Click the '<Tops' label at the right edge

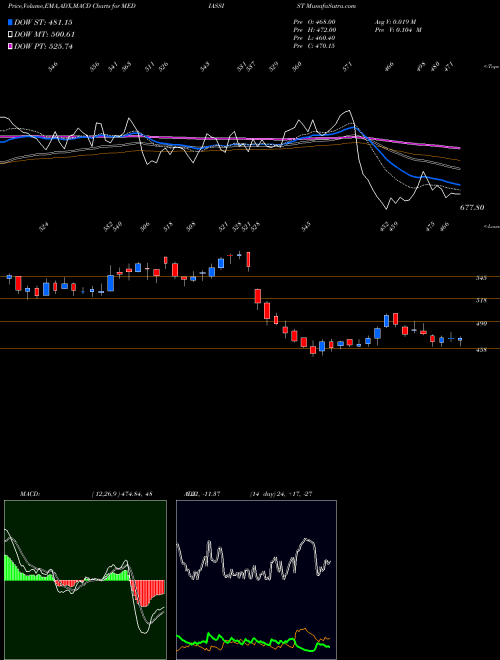pos(491,67)
